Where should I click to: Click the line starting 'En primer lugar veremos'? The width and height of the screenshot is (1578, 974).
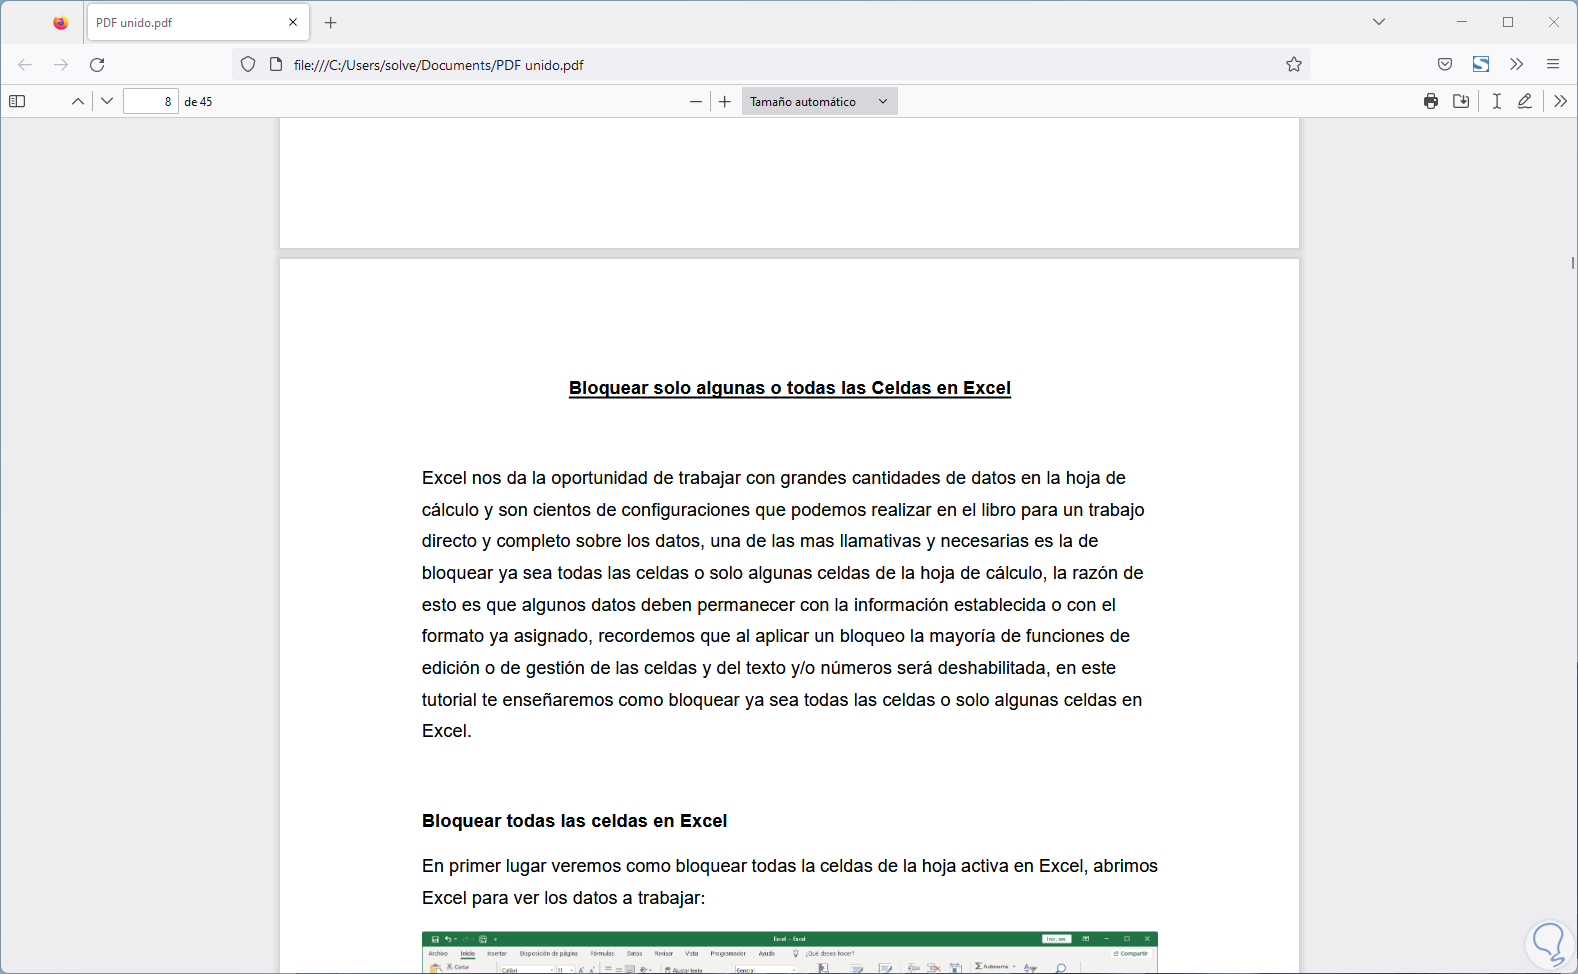790,866
